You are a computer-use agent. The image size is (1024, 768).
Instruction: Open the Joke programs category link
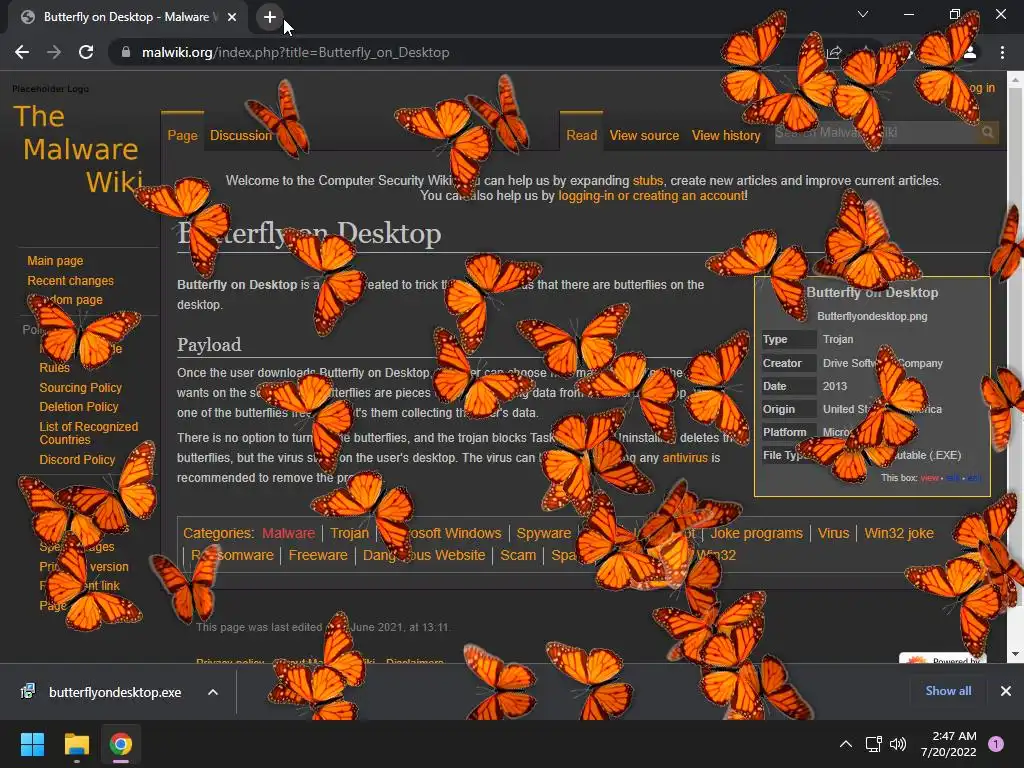click(756, 533)
